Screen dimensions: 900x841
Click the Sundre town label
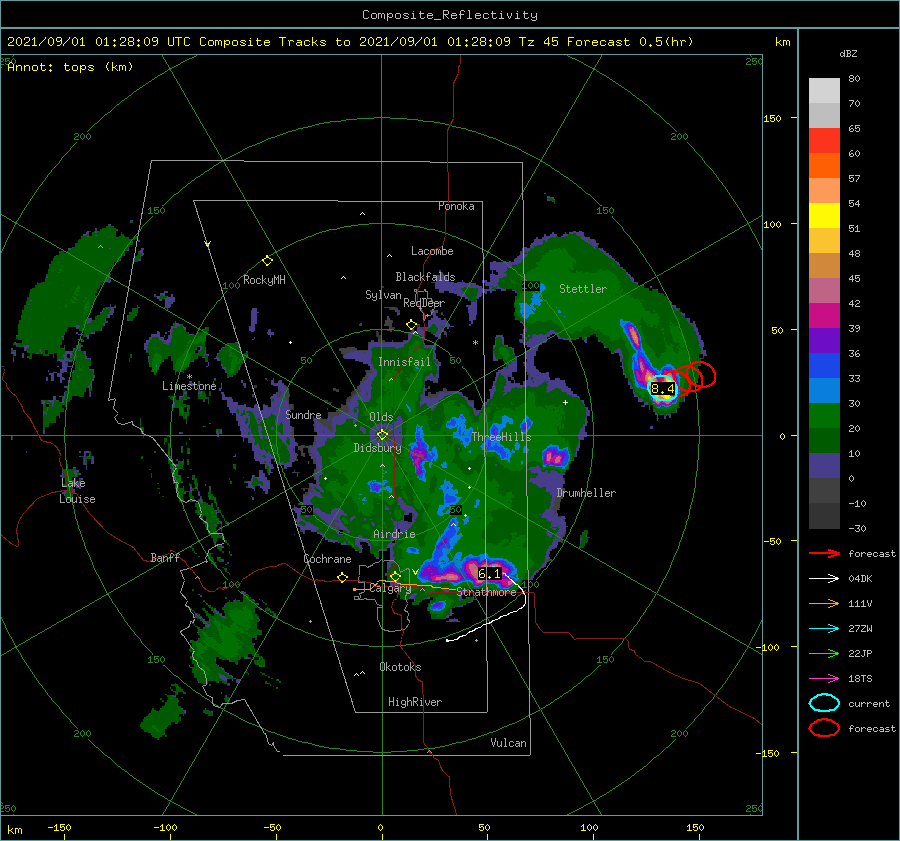pyautogui.click(x=303, y=414)
